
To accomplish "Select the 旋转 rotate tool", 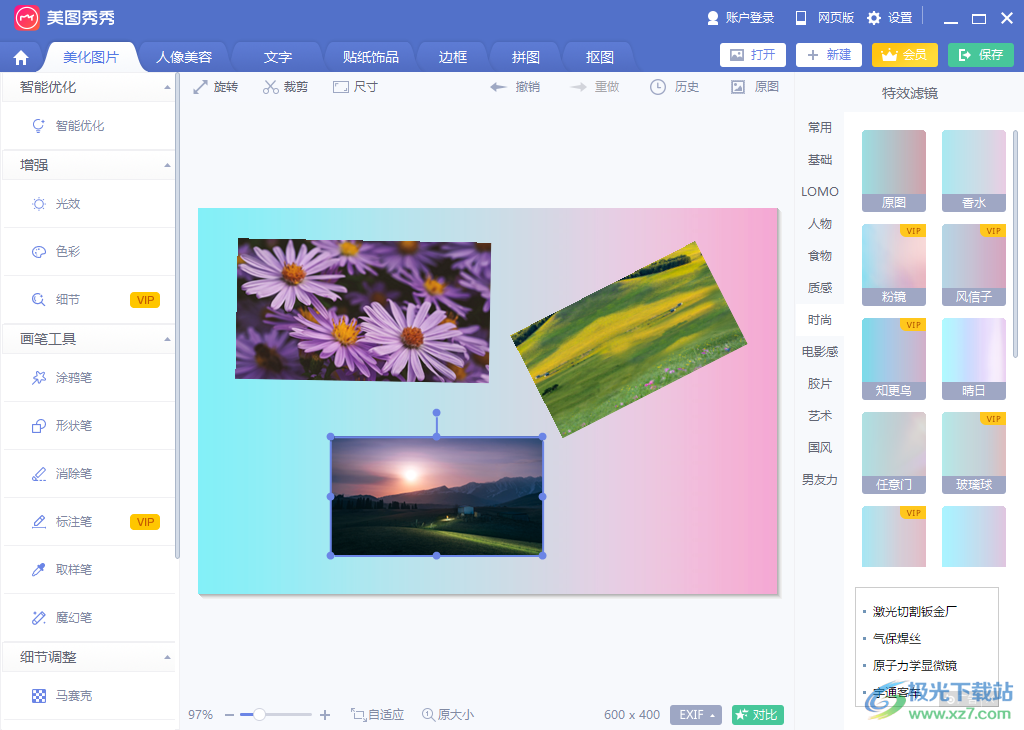I will point(215,86).
